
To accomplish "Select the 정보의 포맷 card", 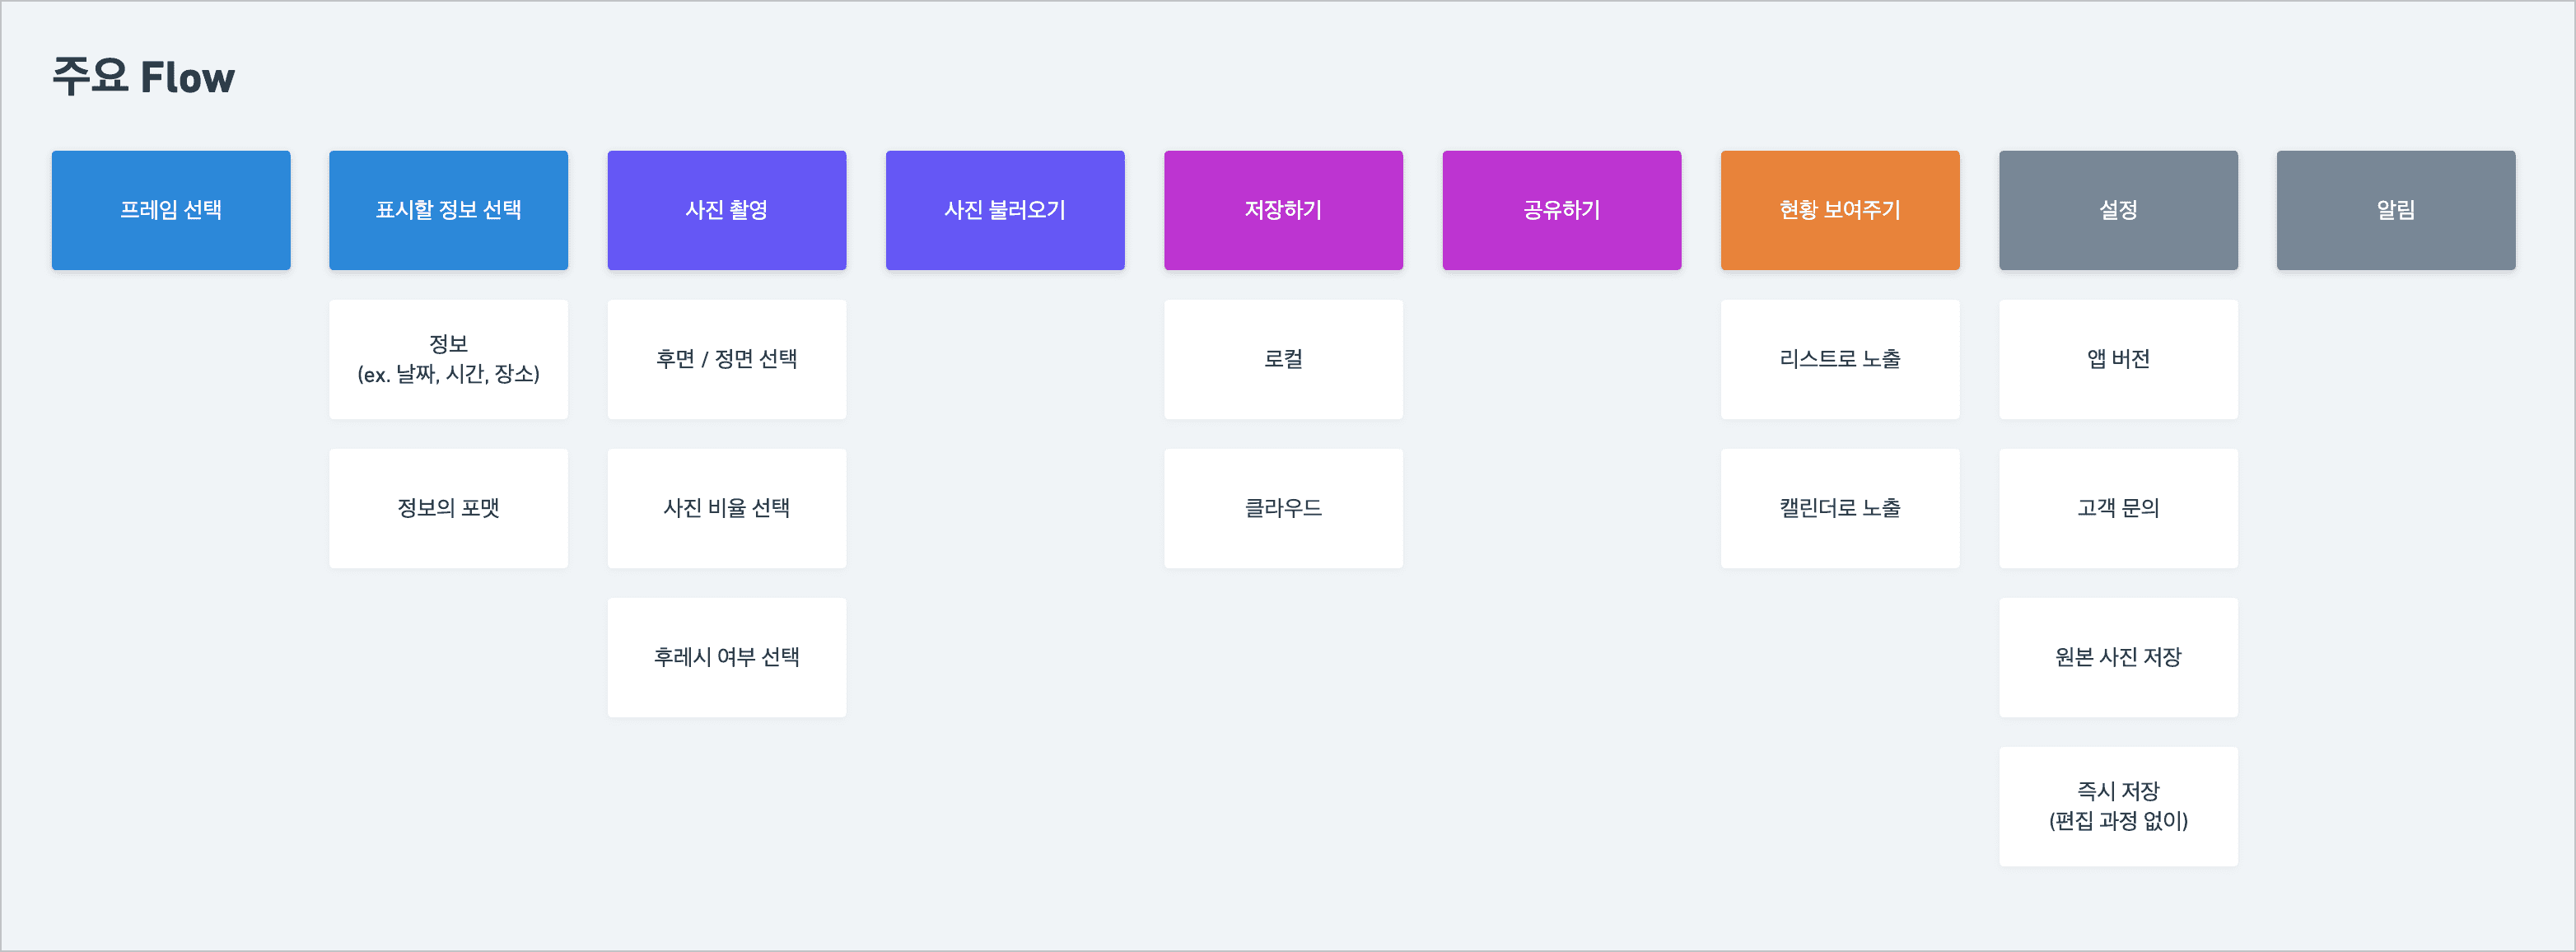I will [x=448, y=508].
